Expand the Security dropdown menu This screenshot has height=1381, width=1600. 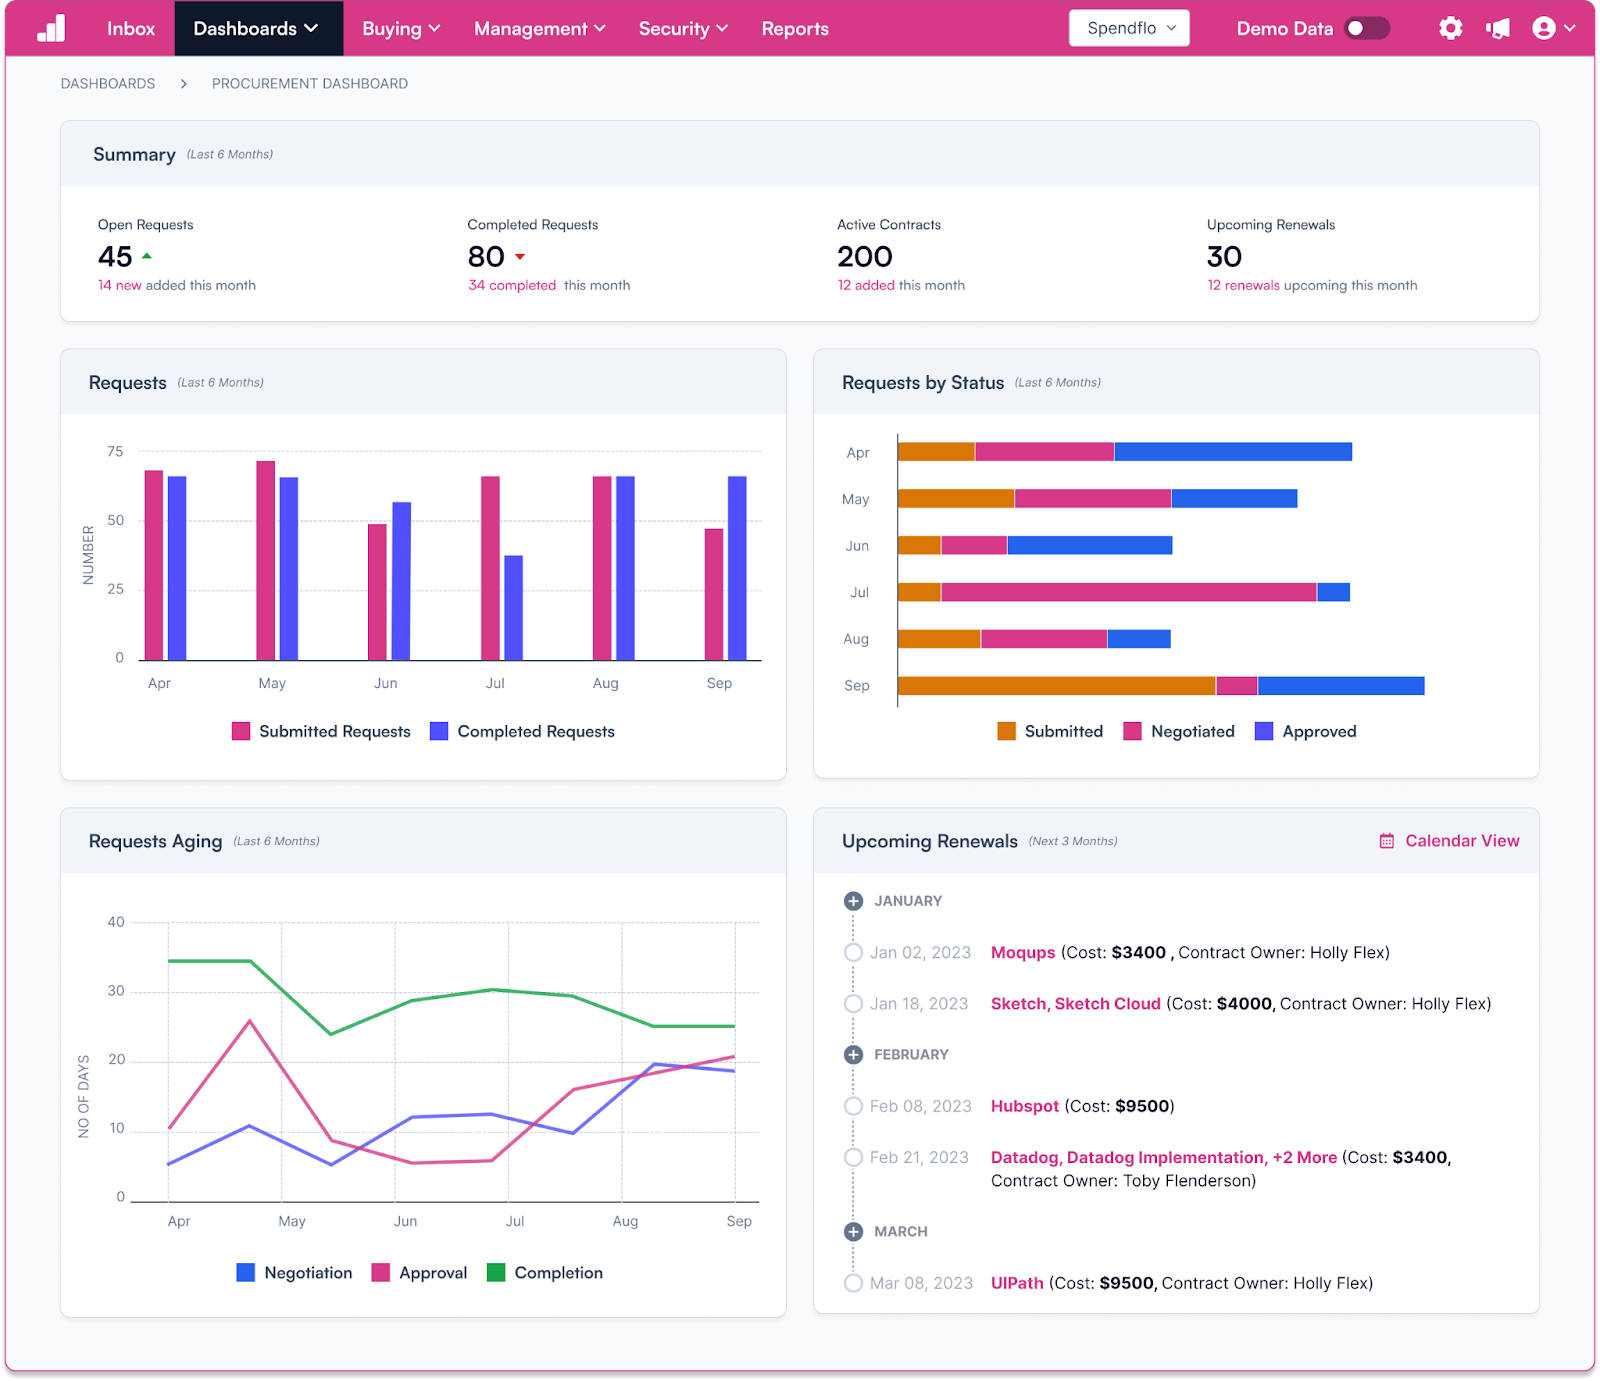click(683, 28)
